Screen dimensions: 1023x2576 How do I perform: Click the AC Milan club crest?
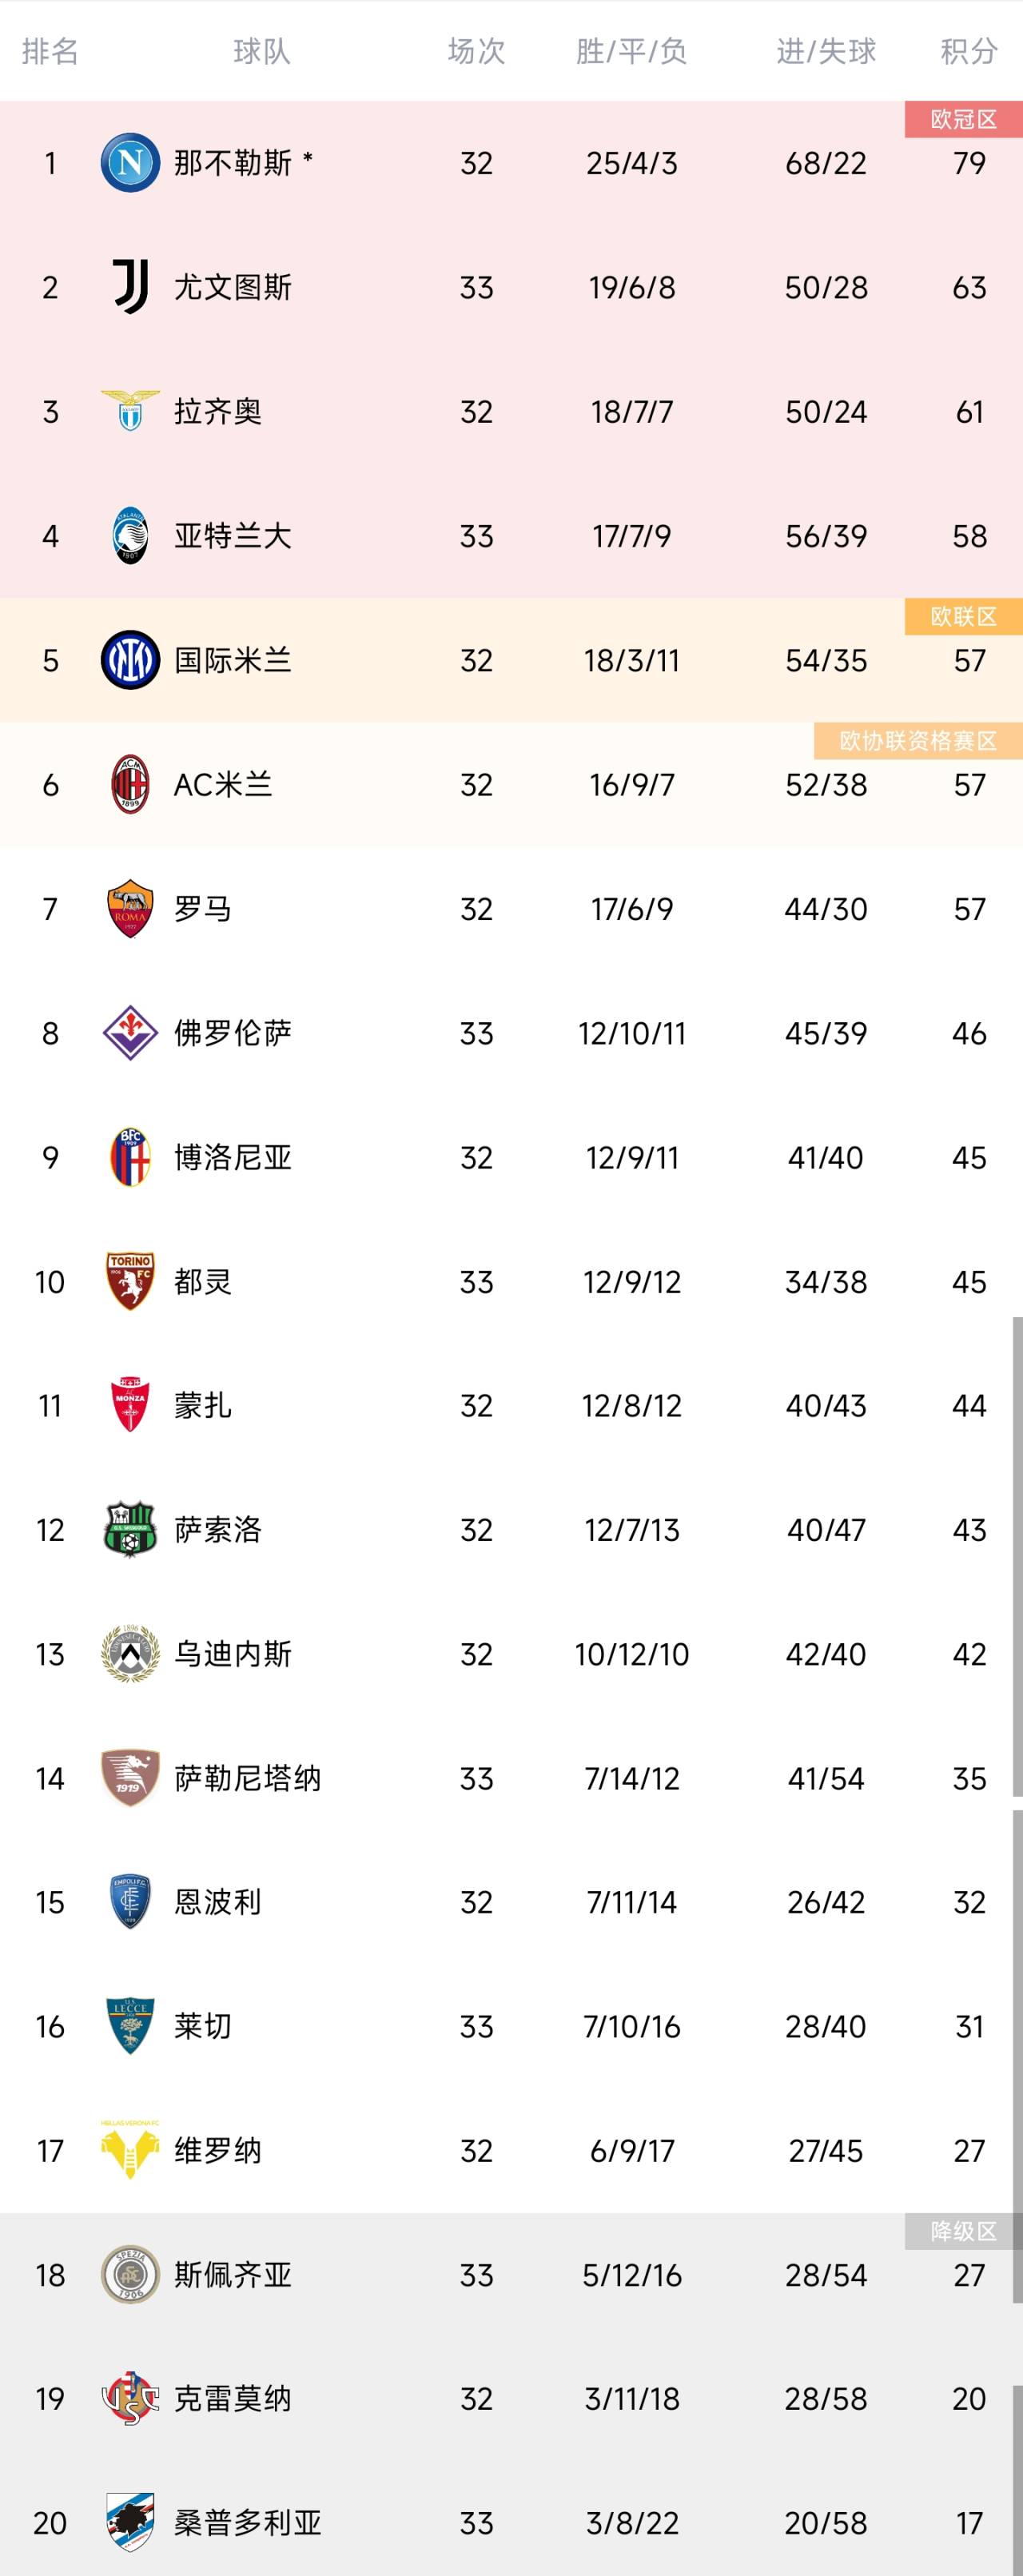point(130,785)
